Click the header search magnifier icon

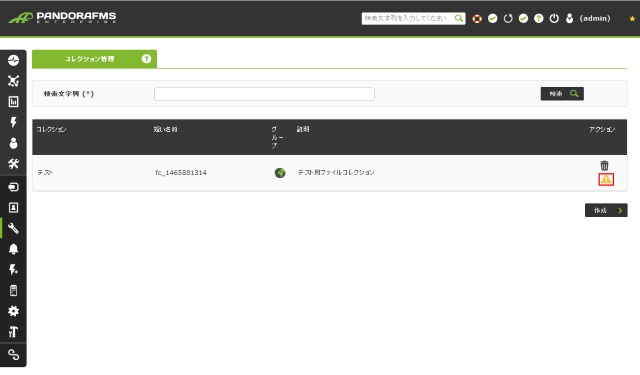(459, 18)
